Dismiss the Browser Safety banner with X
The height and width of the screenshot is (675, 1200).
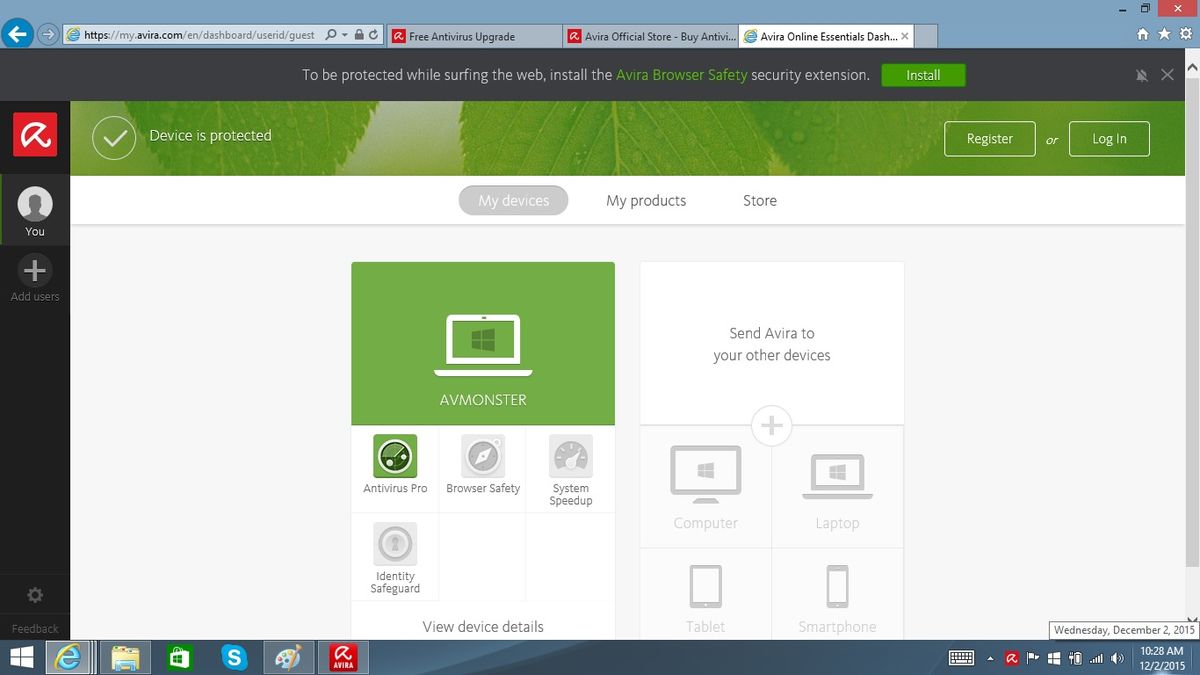(1167, 75)
